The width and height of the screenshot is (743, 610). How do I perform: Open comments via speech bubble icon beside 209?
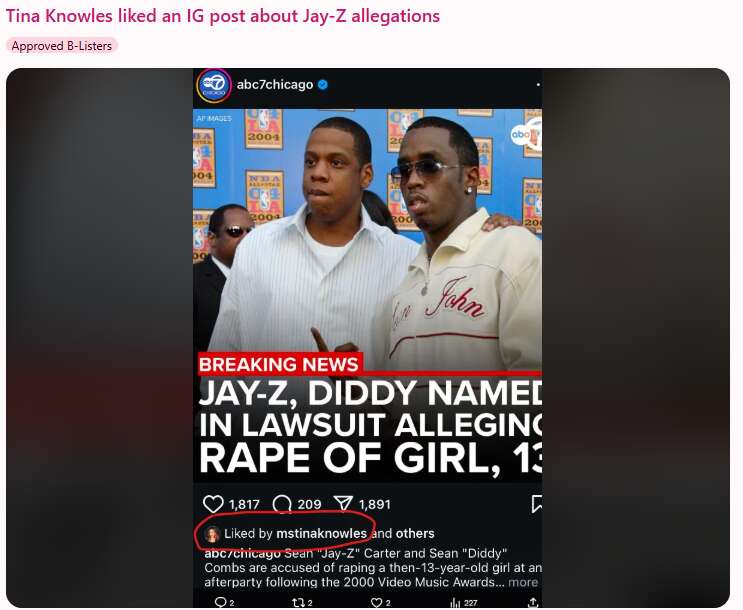(282, 504)
